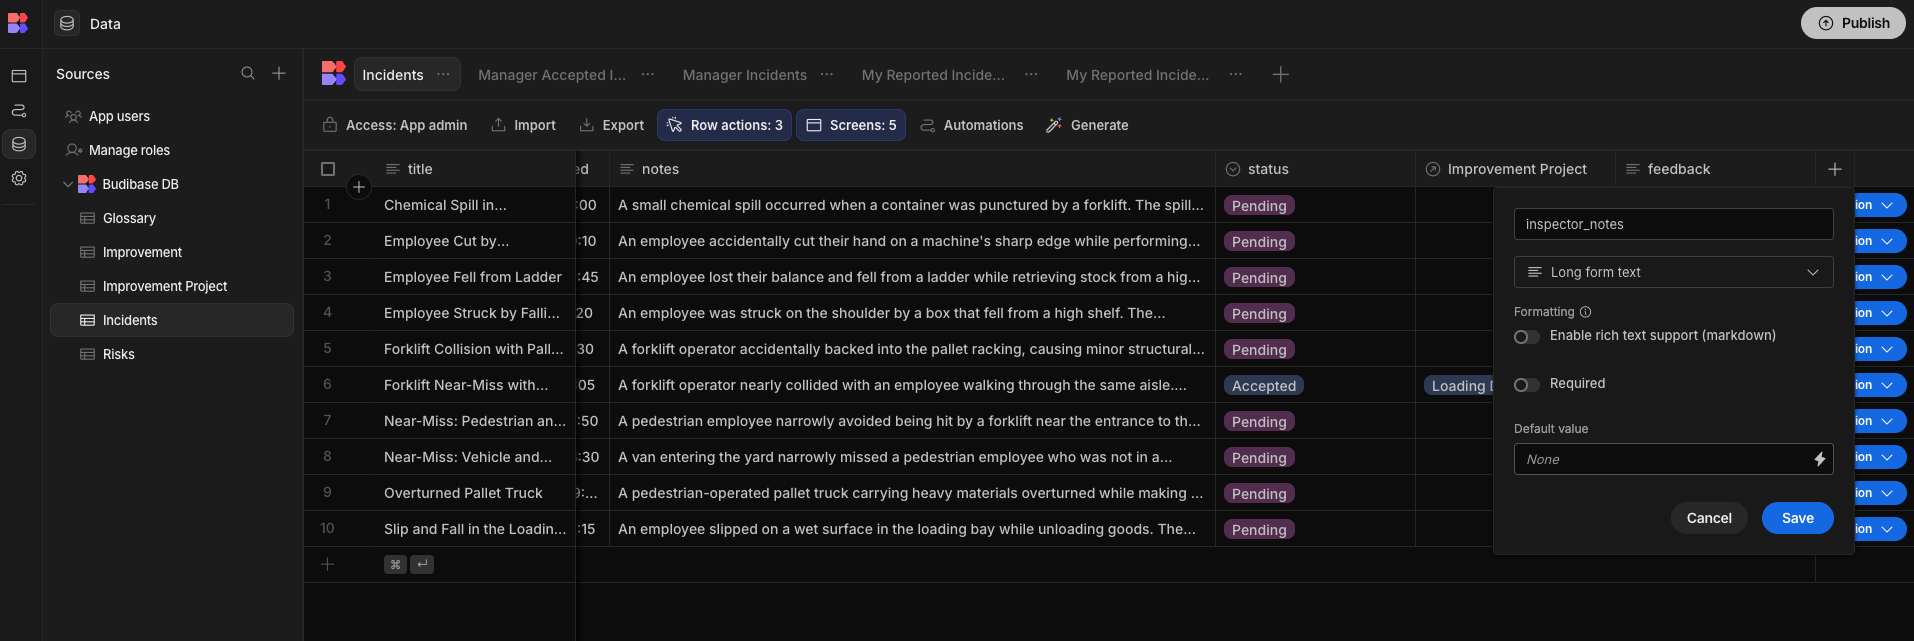This screenshot has width=1914, height=641.
Task: Click the Loading relationship badge in row 6
Action: tap(1458, 386)
